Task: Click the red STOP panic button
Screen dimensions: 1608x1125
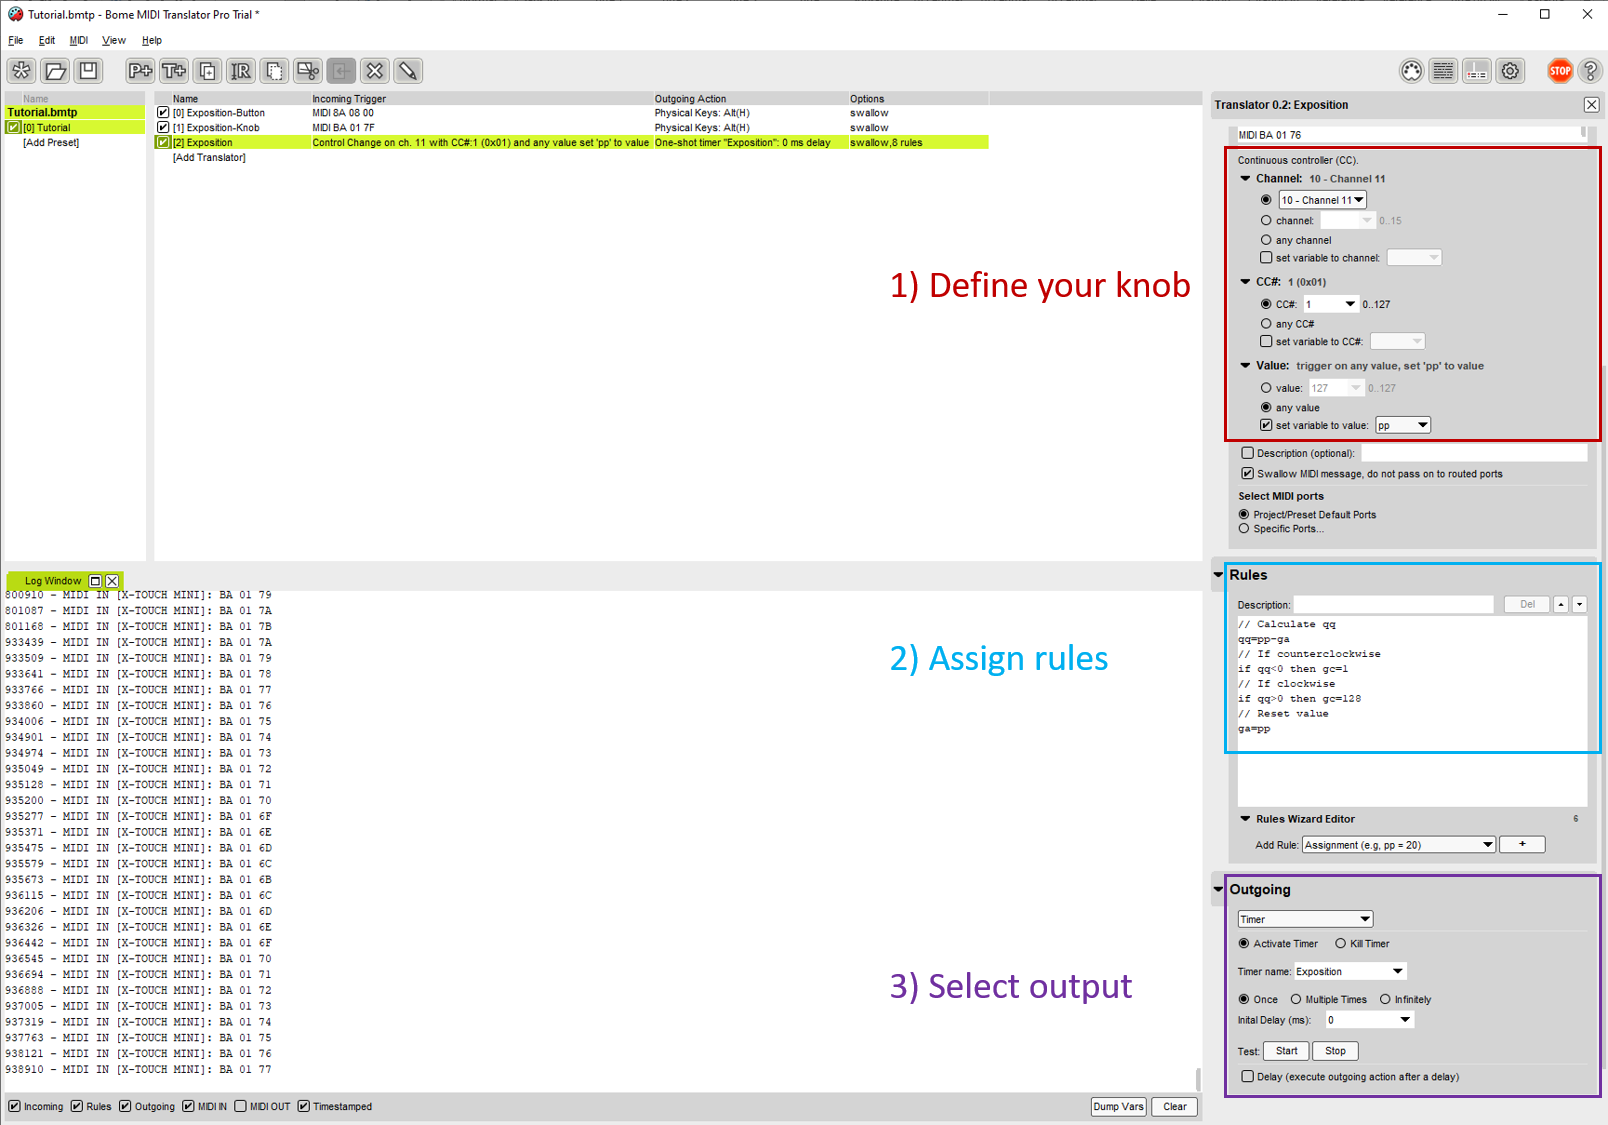Action: (x=1559, y=71)
